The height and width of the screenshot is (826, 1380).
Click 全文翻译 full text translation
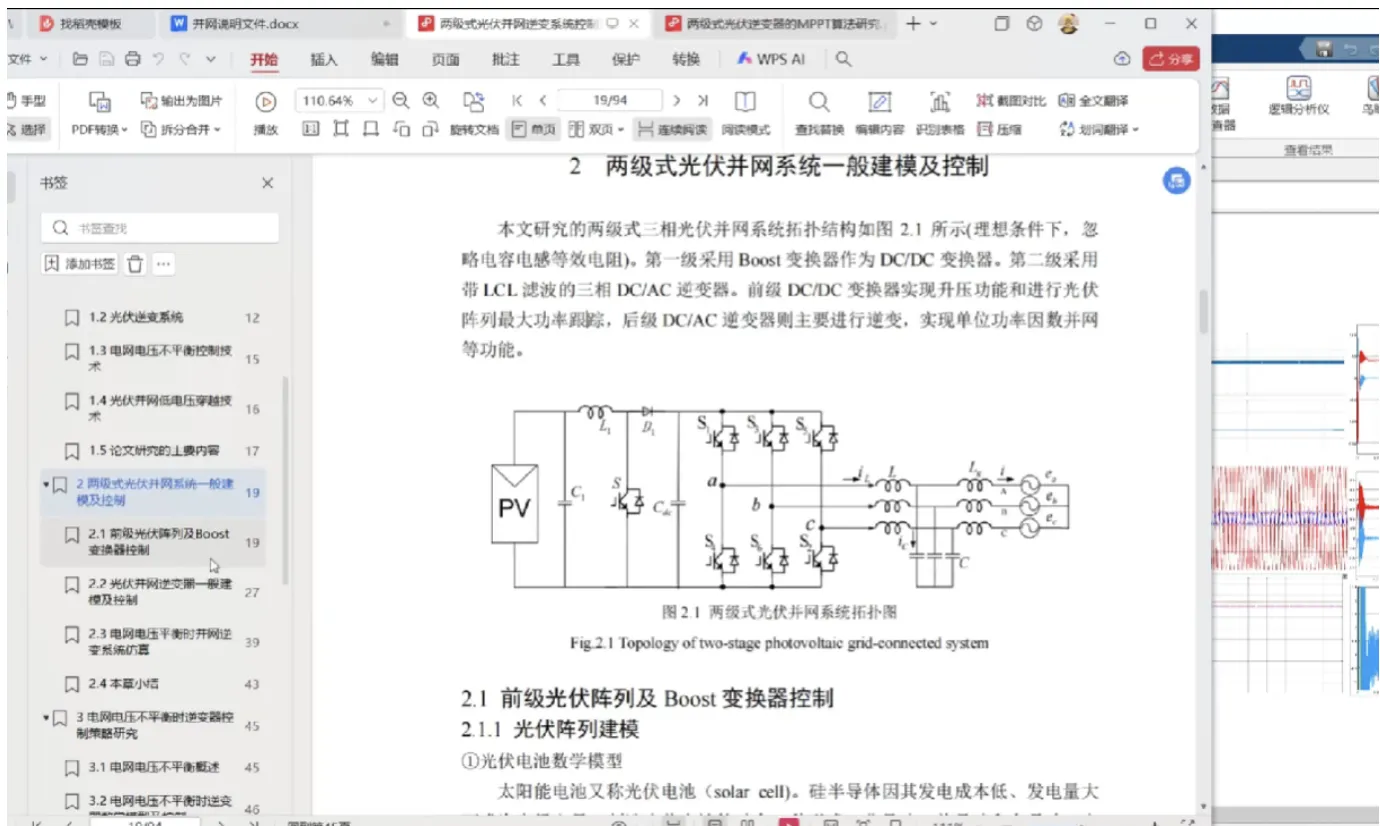1093,100
